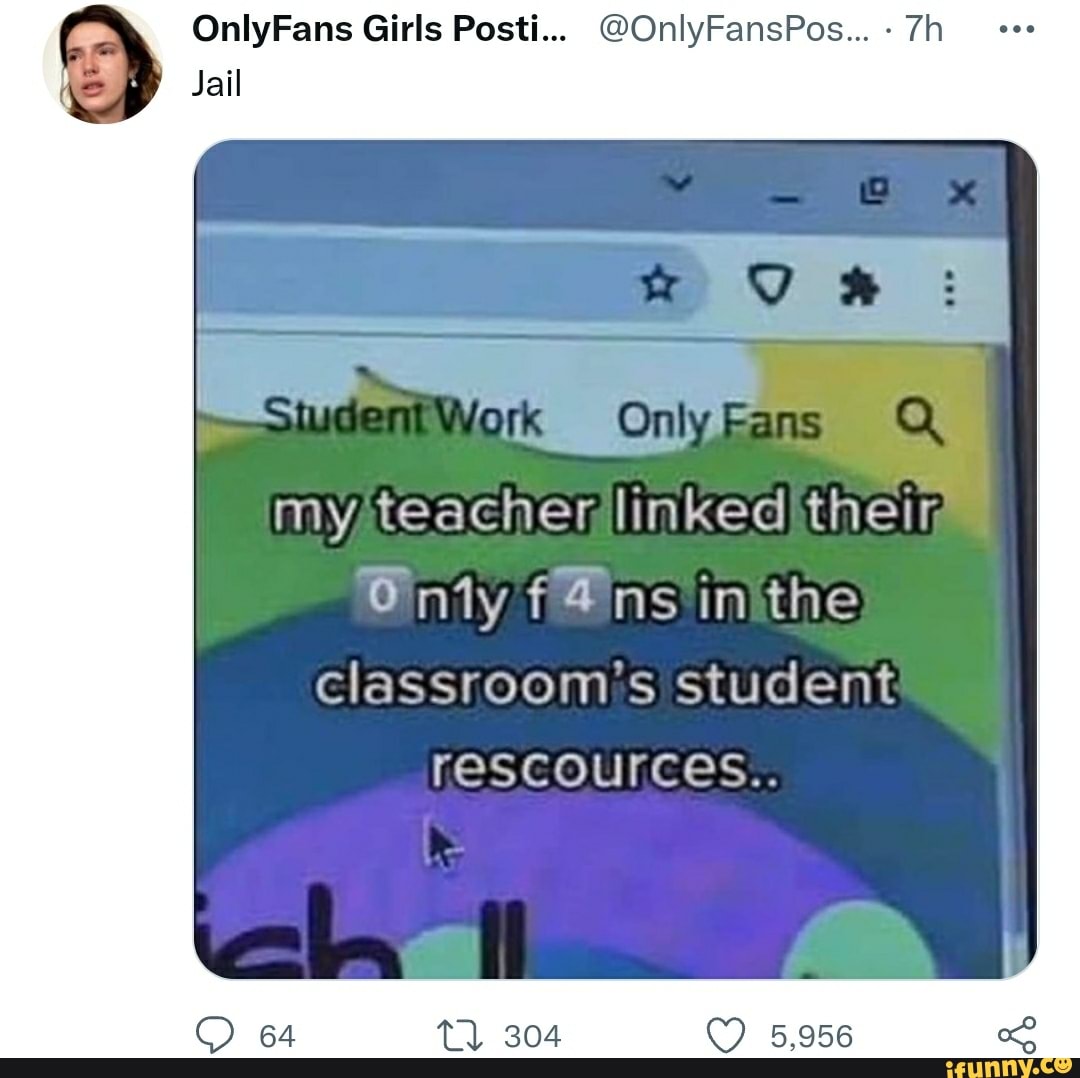Select the Student Work menu item
This screenshot has height=1078, width=1080.
[x=403, y=417]
